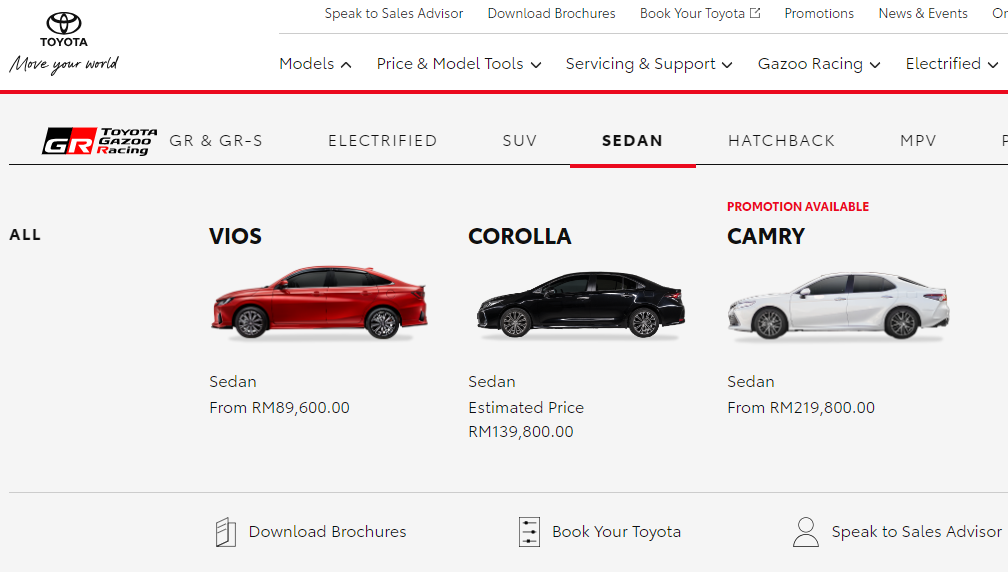Click the Speak to Sales Advisor person icon
Viewport: 1008px width, 572px height.
point(806,532)
